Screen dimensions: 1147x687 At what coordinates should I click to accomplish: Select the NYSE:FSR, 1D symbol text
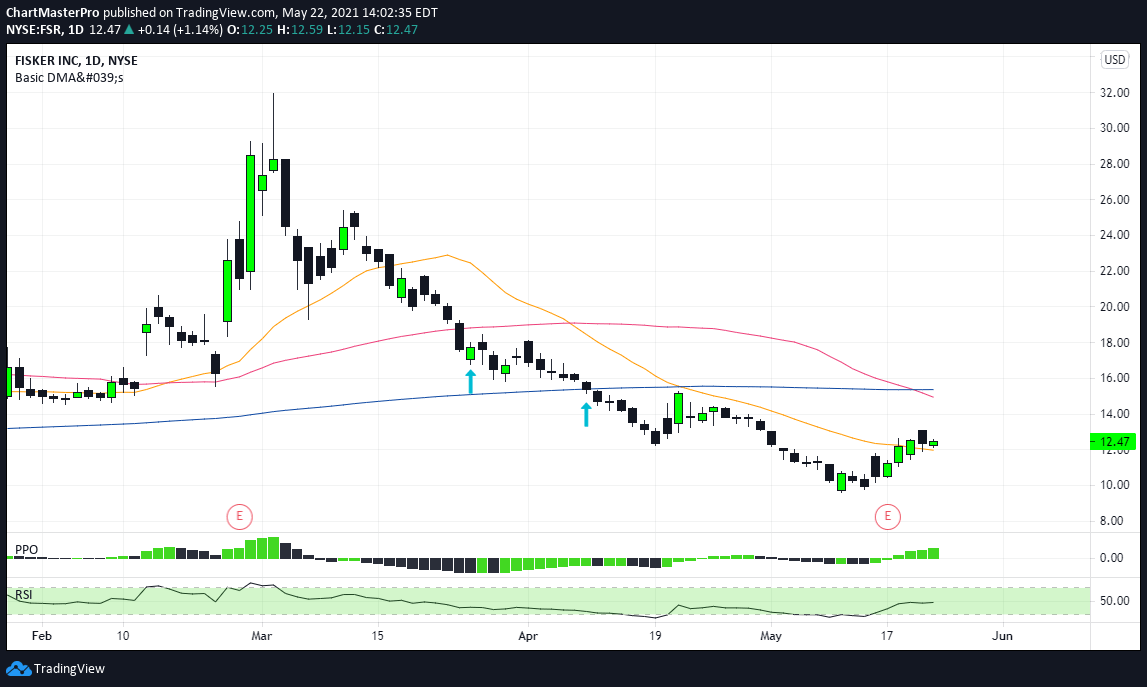point(45,30)
